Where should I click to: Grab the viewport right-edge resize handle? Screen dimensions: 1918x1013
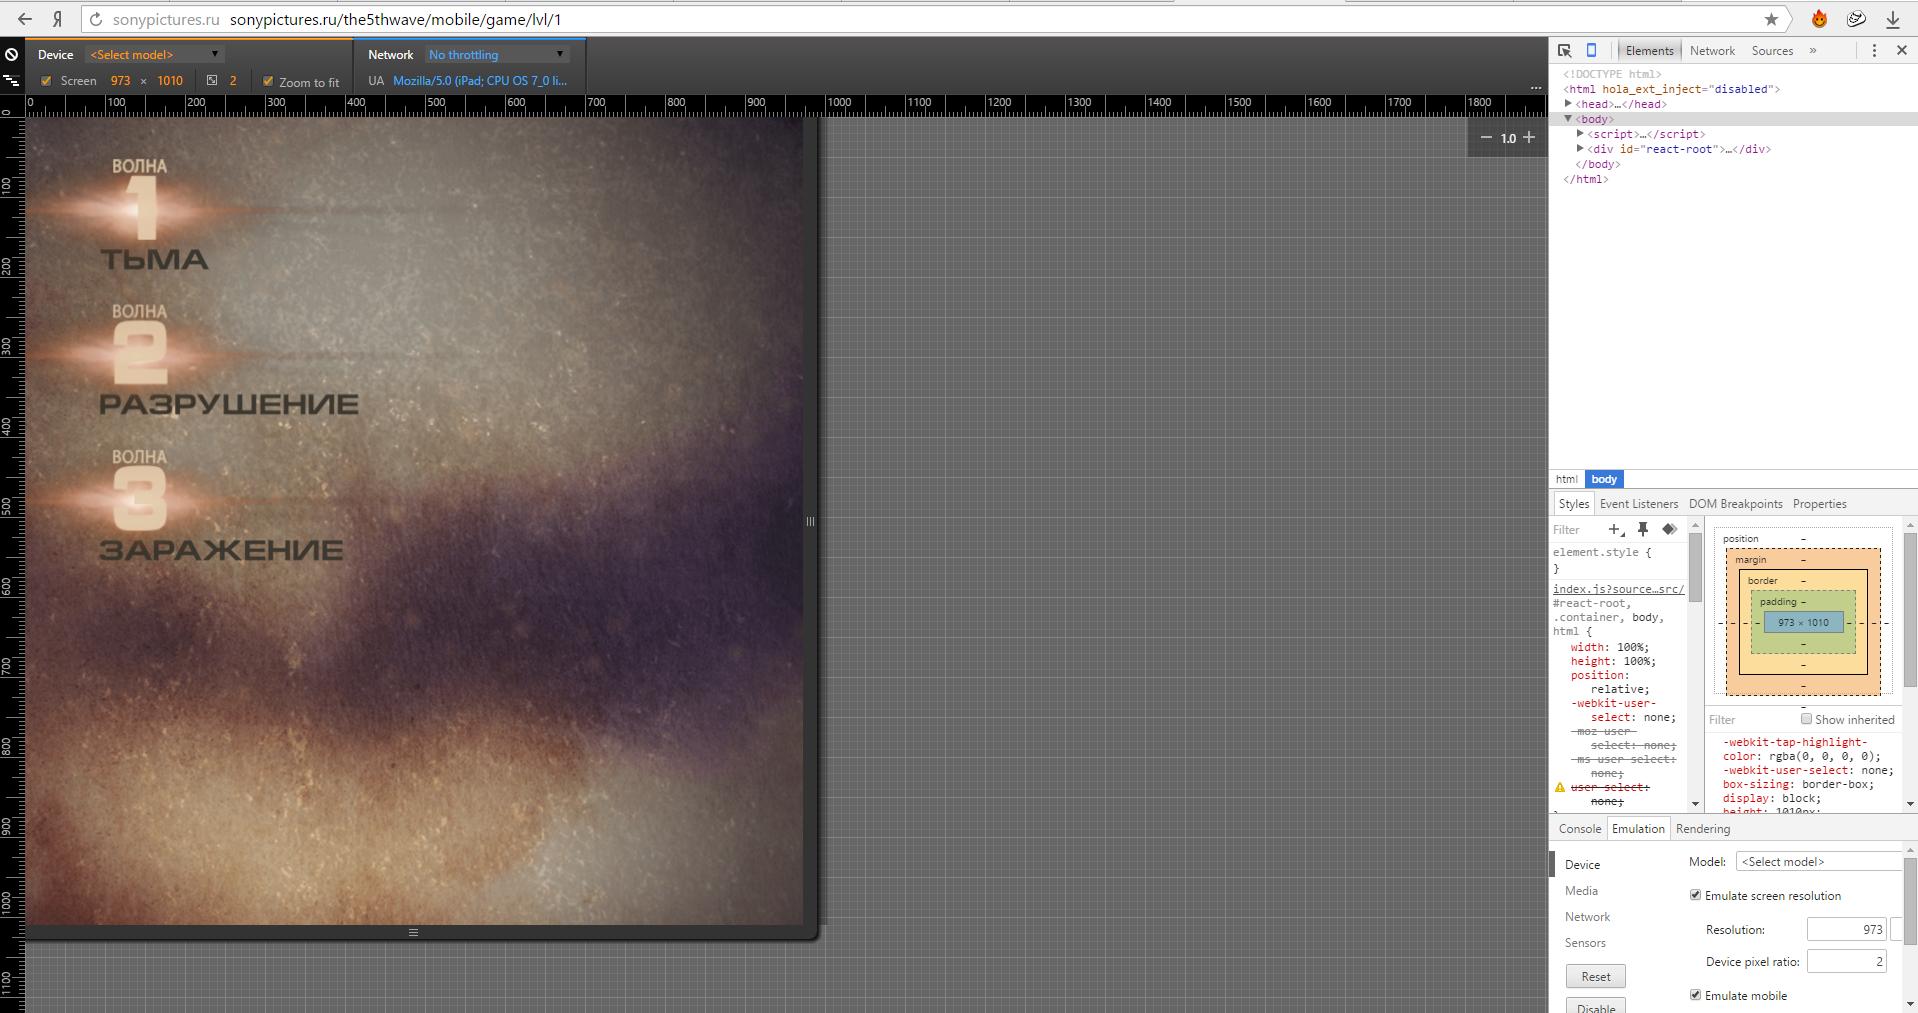point(810,521)
